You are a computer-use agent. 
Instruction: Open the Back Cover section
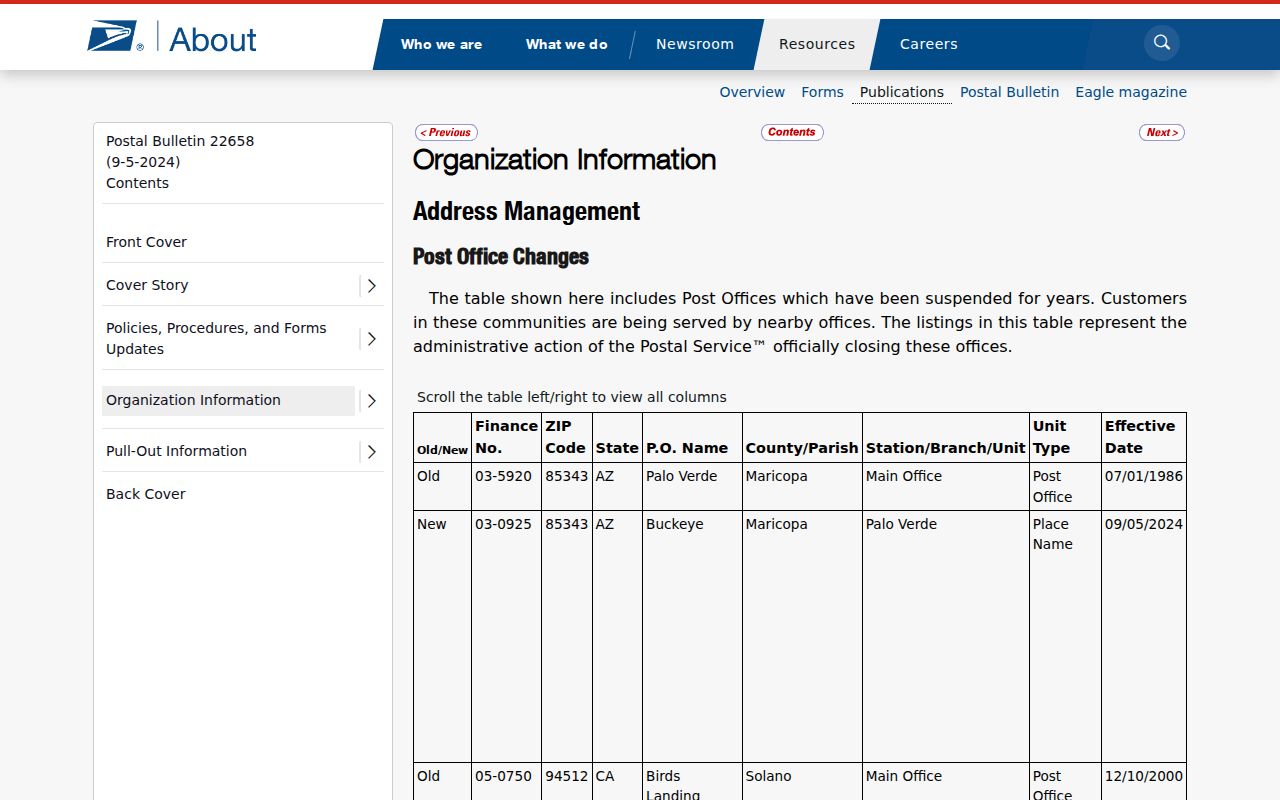[146, 494]
